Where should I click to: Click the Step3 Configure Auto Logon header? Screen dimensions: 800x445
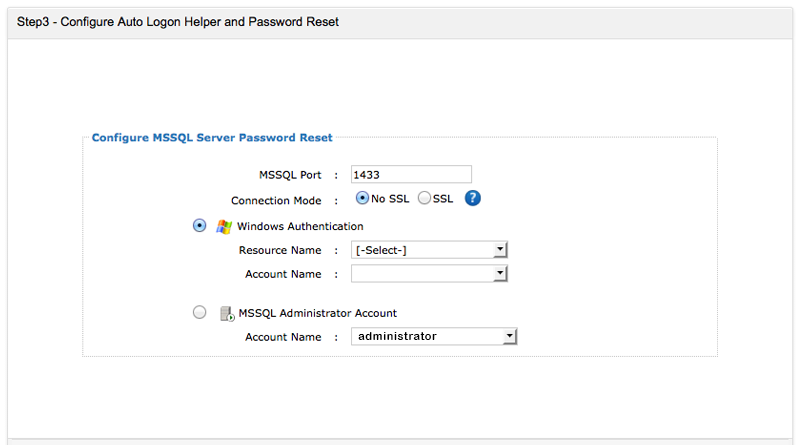[178, 21]
